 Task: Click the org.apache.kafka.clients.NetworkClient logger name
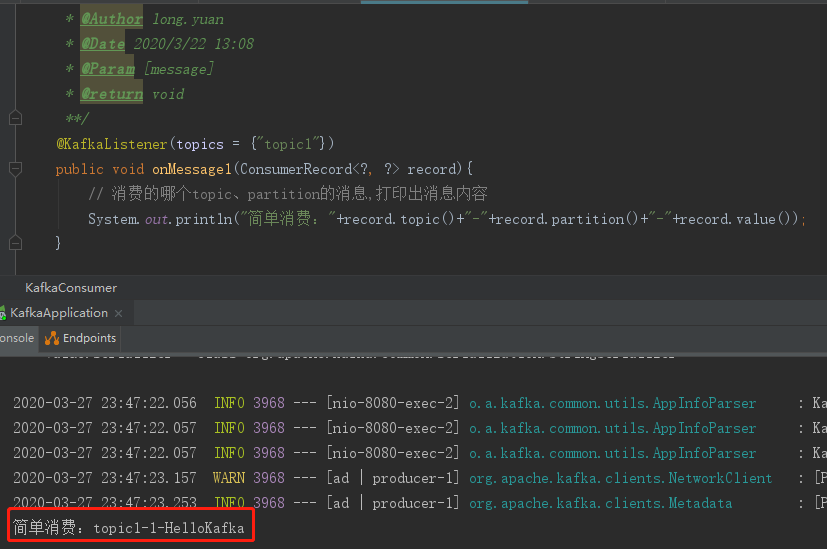pyautogui.click(x=620, y=478)
